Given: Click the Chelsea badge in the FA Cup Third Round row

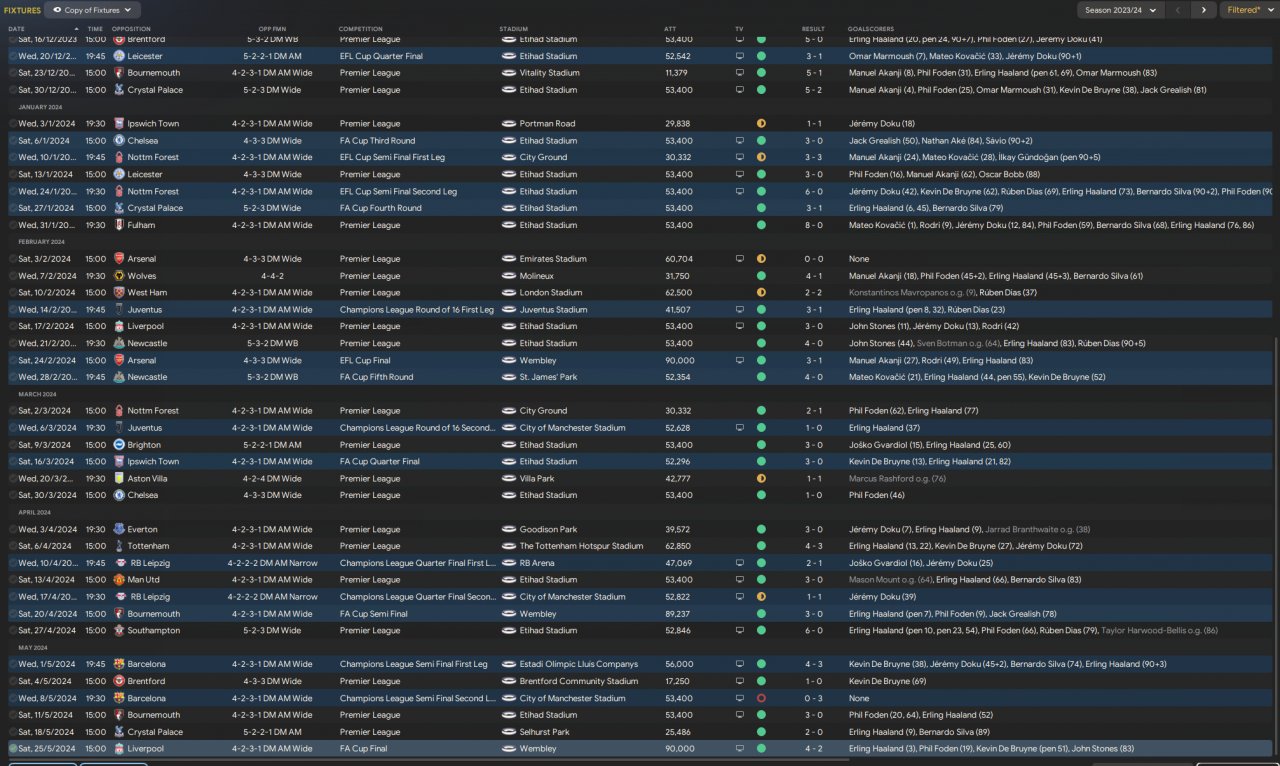Looking at the screenshot, I should pyautogui.click(x=119, y=141).
